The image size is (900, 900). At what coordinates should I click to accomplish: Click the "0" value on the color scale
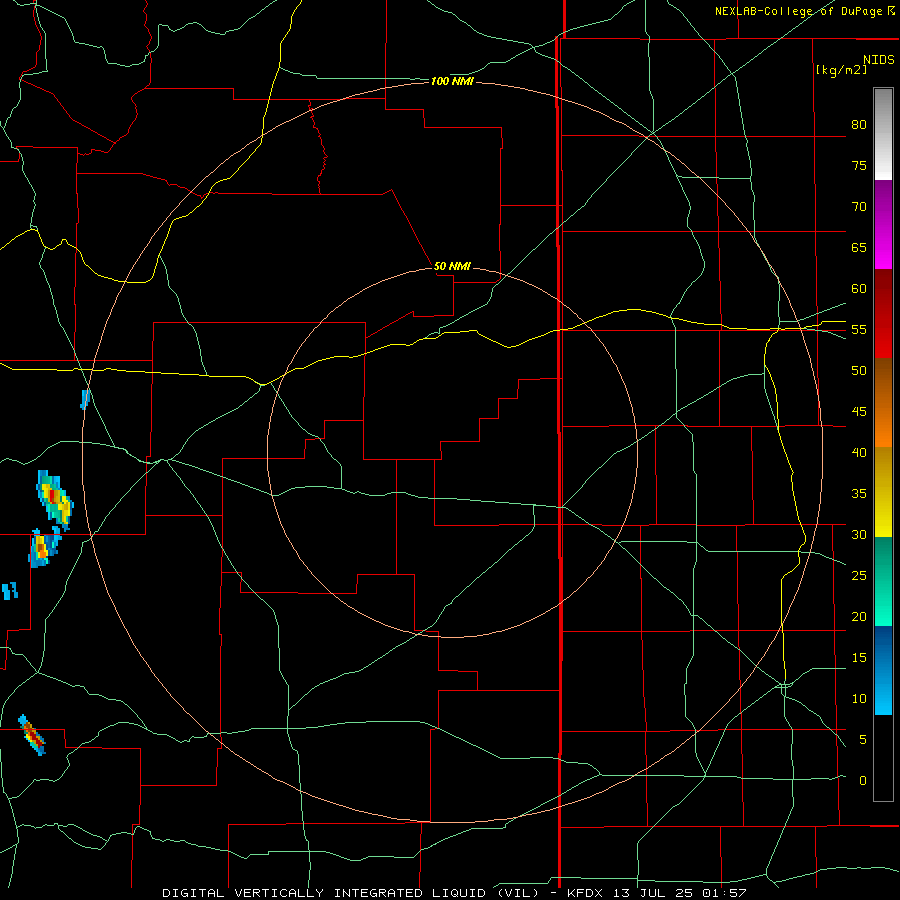pyautogui.click(x=863, y=781)
